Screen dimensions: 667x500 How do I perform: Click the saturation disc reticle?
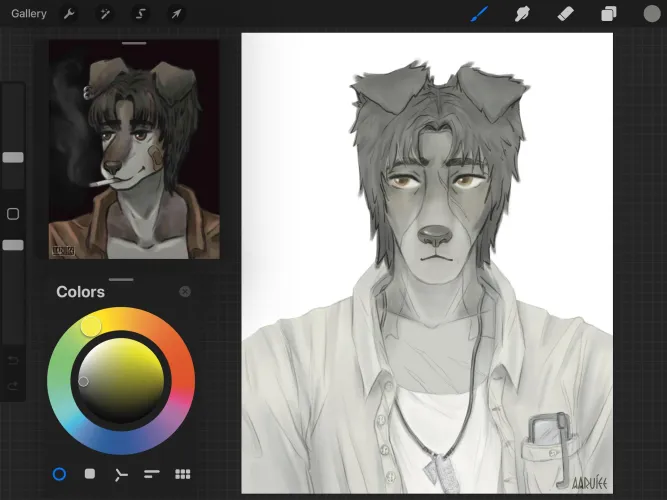pos(83,382)
